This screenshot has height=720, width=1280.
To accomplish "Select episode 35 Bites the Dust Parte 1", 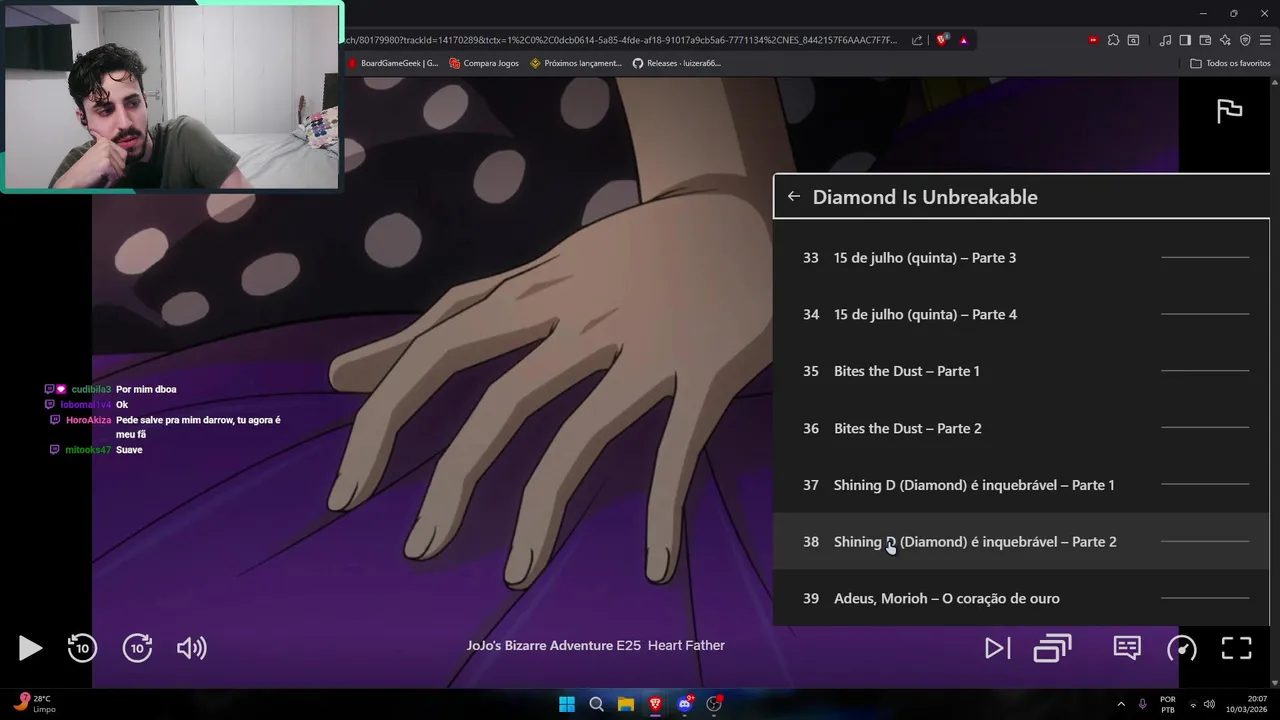I will 1021,371.
